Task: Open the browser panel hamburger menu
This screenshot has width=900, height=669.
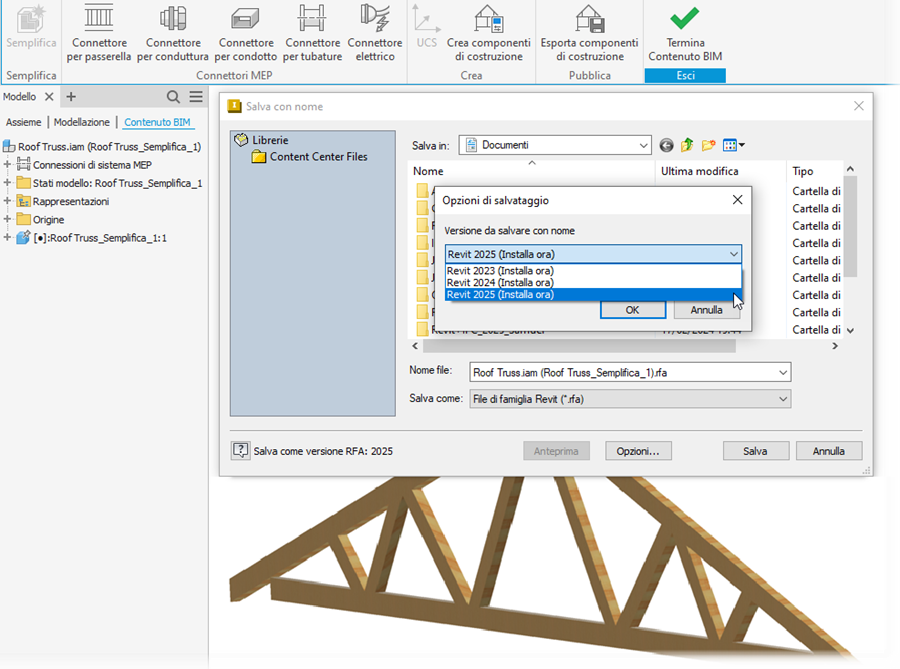Action: point(196,96)
